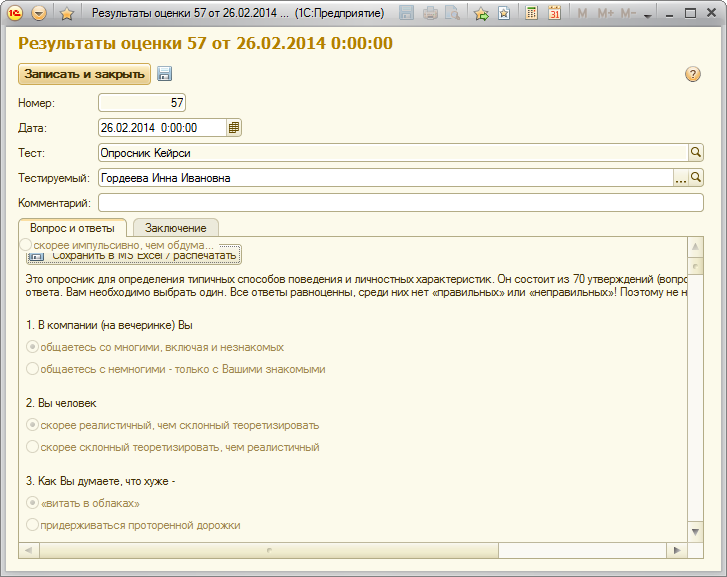The height and width of the screenshot is (577, 727).
Task: Click question text 1. В компании (на вечеринке) Вы
Action: 109,325
